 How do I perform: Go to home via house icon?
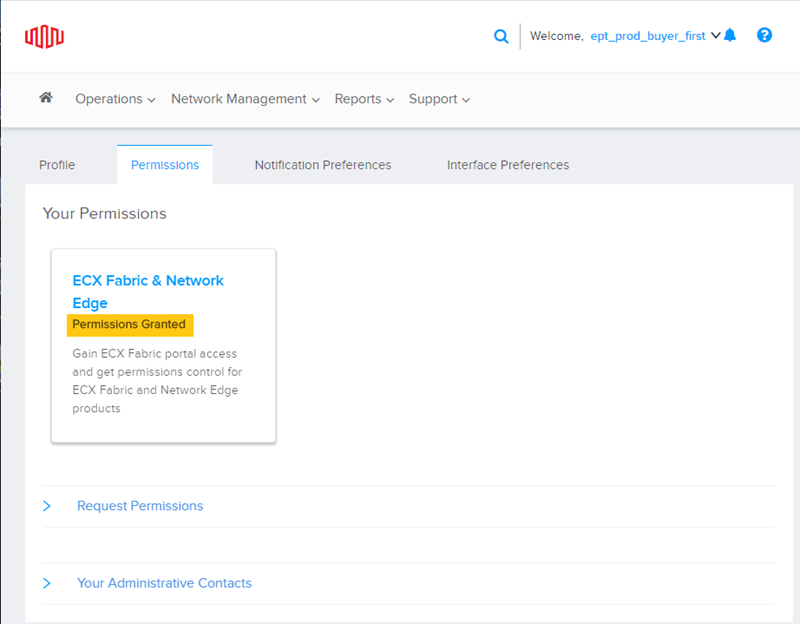[46, 97]
